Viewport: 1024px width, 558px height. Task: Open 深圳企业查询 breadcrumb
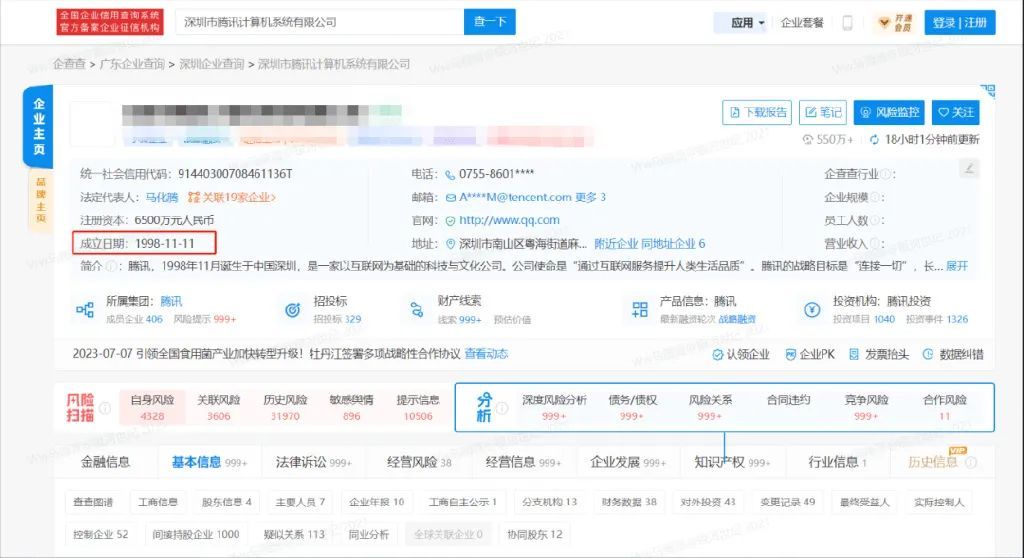(212, 64)
